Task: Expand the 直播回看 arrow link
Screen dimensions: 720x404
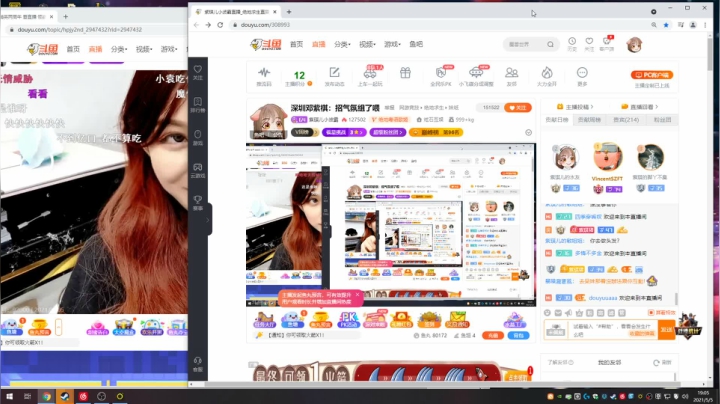Action: coord(640,107)
